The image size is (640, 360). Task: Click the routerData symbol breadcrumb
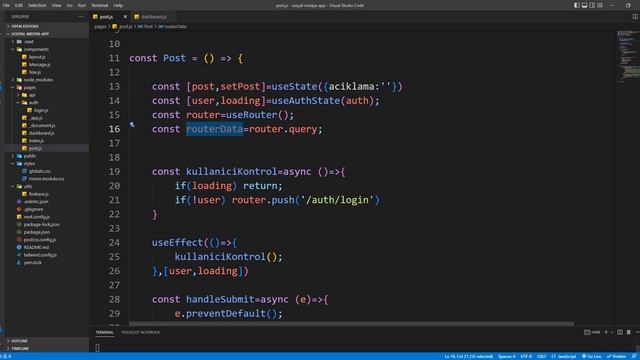172,27
